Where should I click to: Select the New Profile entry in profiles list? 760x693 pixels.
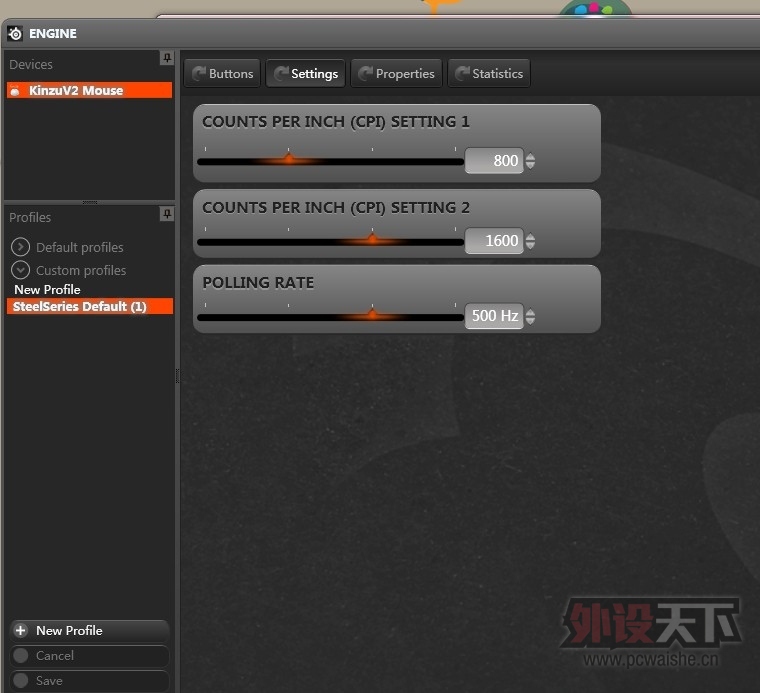[48, 289]
